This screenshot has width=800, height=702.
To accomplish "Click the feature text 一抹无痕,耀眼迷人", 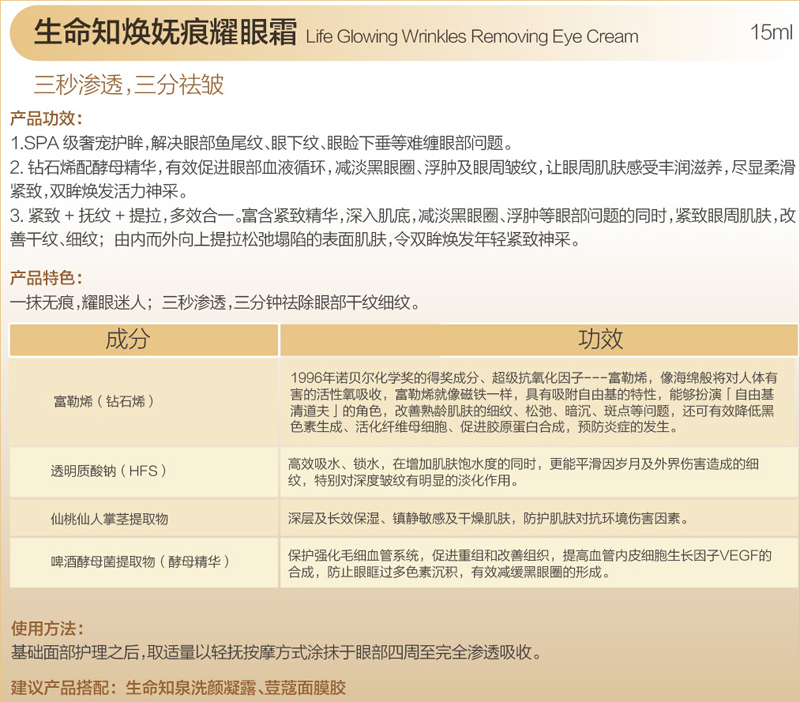I will click(x=80, y=302).
